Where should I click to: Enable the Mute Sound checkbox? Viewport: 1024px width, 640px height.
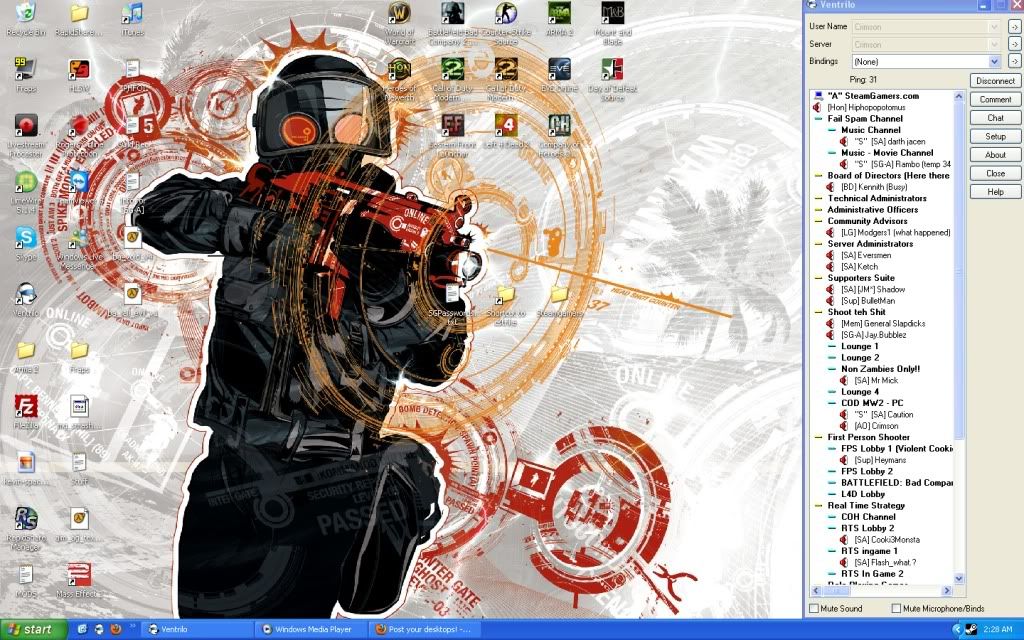click(814, 609)
